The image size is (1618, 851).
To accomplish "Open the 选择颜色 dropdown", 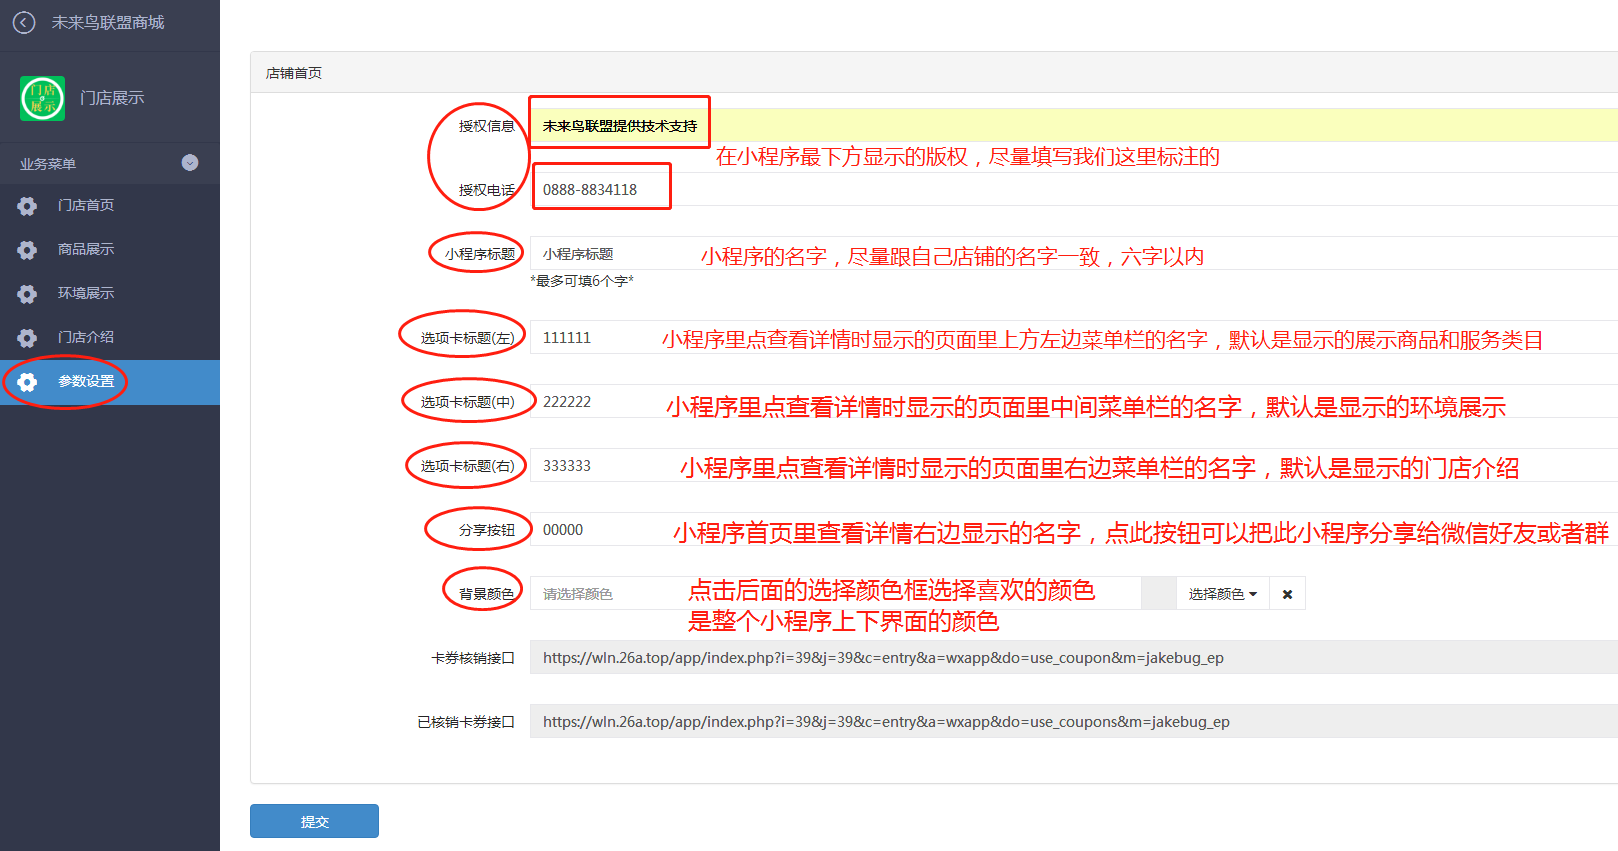I will (x=1222, y=594).
